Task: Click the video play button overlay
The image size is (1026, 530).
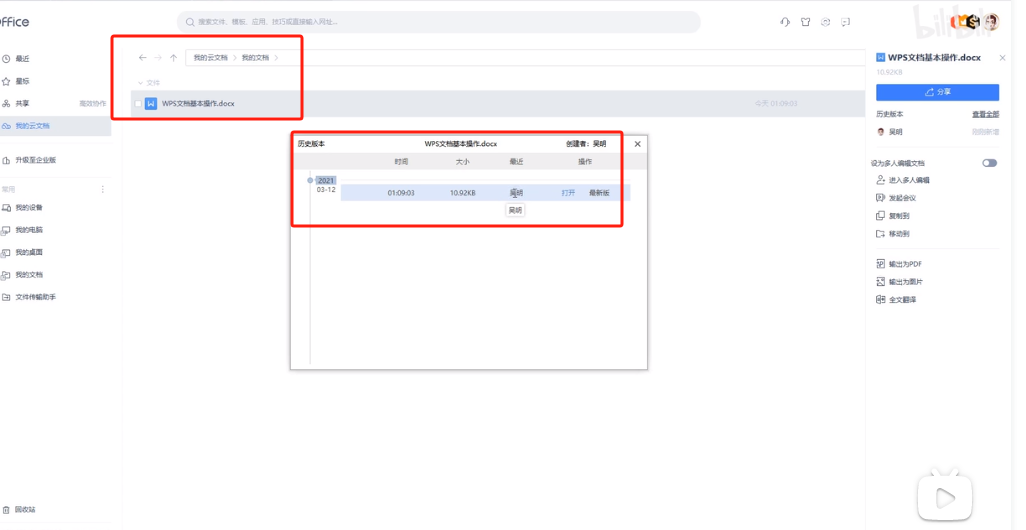Action: click(x=945, y=497)
